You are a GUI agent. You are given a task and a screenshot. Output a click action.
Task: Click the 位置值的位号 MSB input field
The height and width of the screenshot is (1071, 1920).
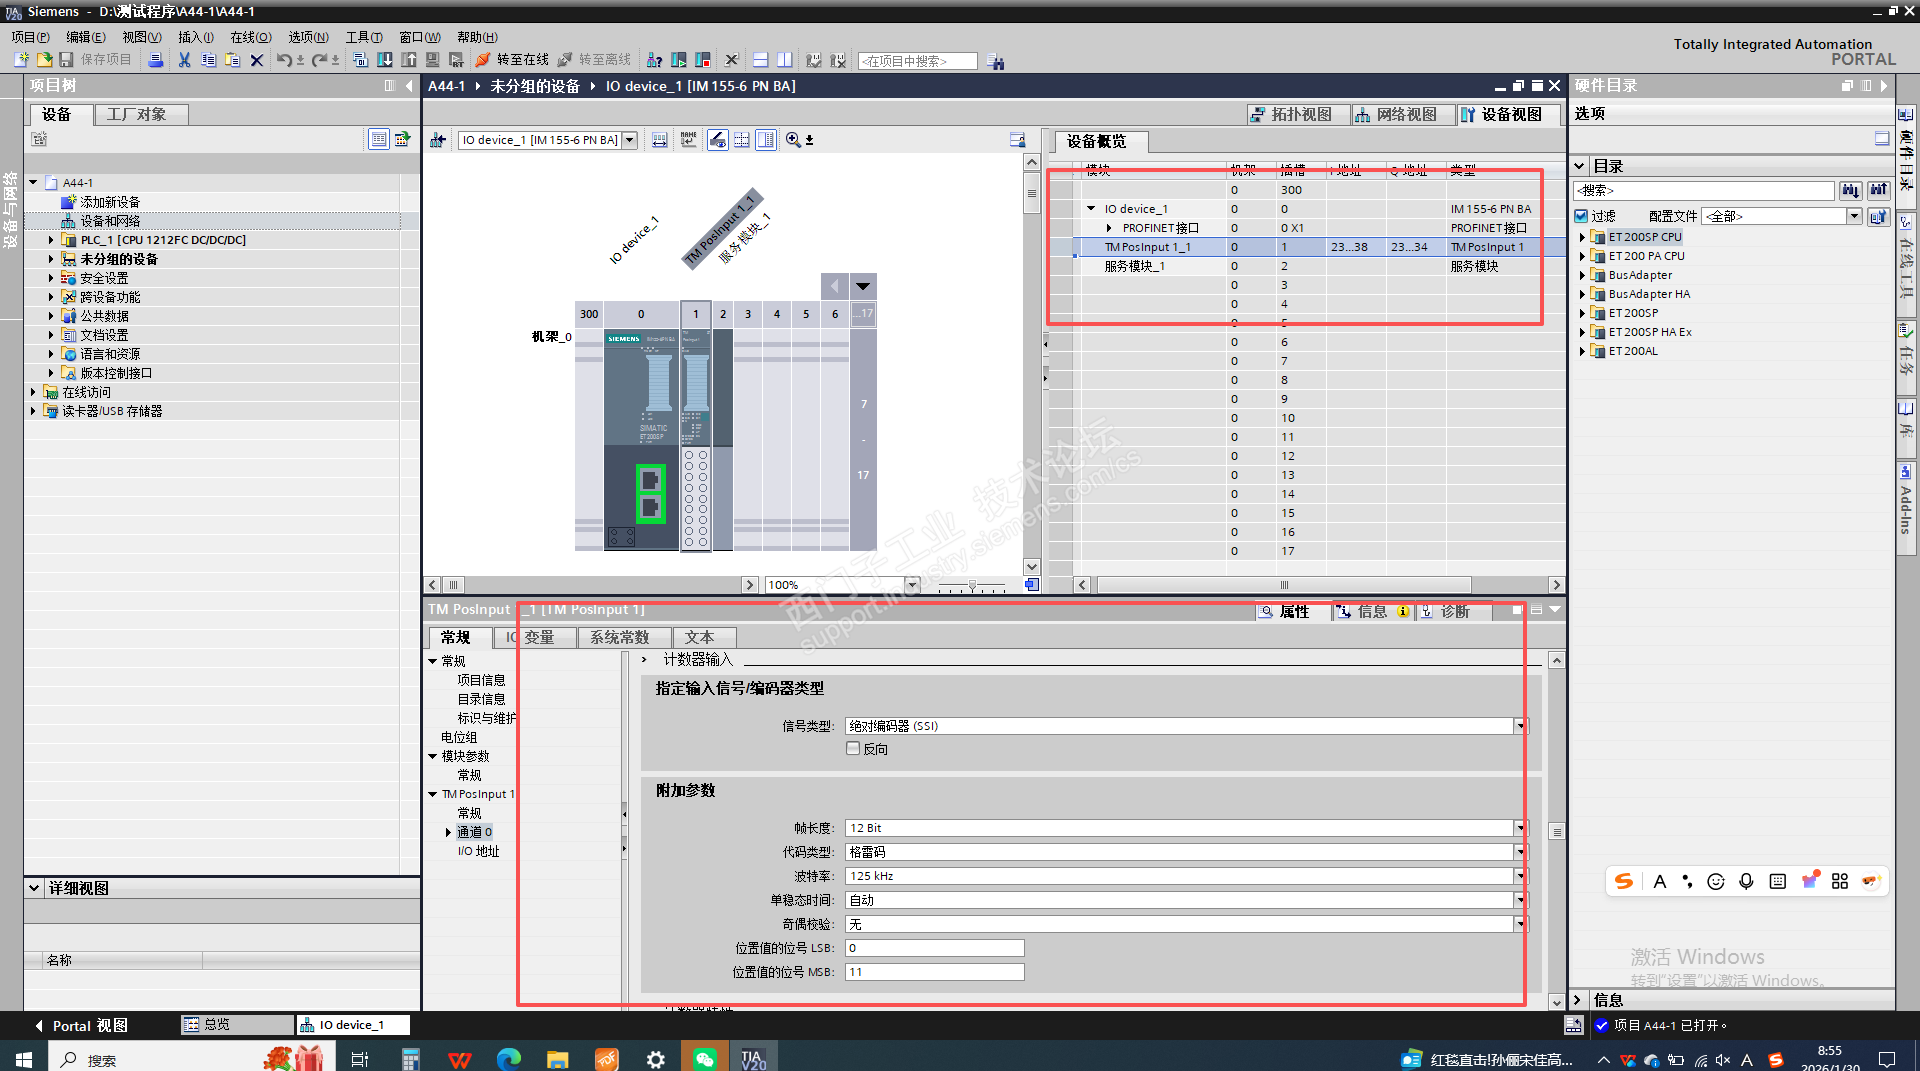pyautogui.click(x=935, y=972)
